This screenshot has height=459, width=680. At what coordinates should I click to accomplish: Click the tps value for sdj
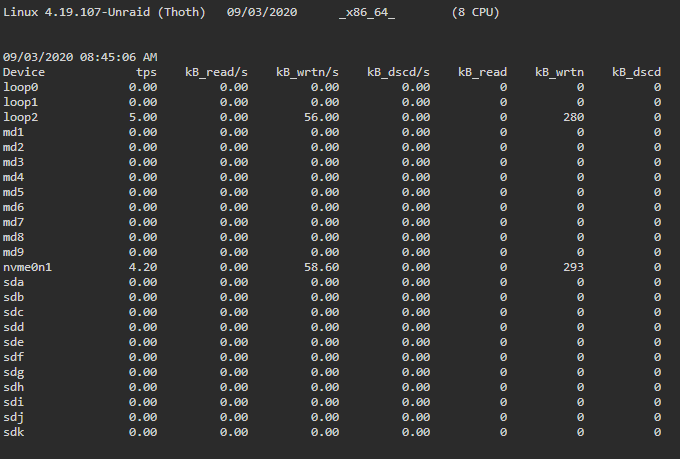point(143,417)
